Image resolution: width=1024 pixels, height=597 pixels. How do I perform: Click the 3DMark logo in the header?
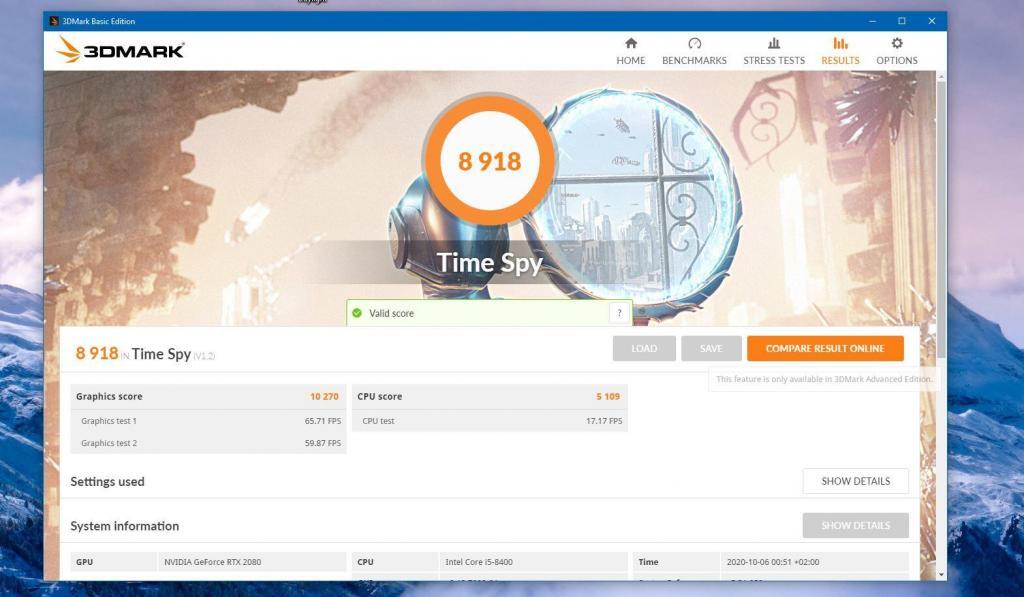pyautogui.click(x=120, y=50)
